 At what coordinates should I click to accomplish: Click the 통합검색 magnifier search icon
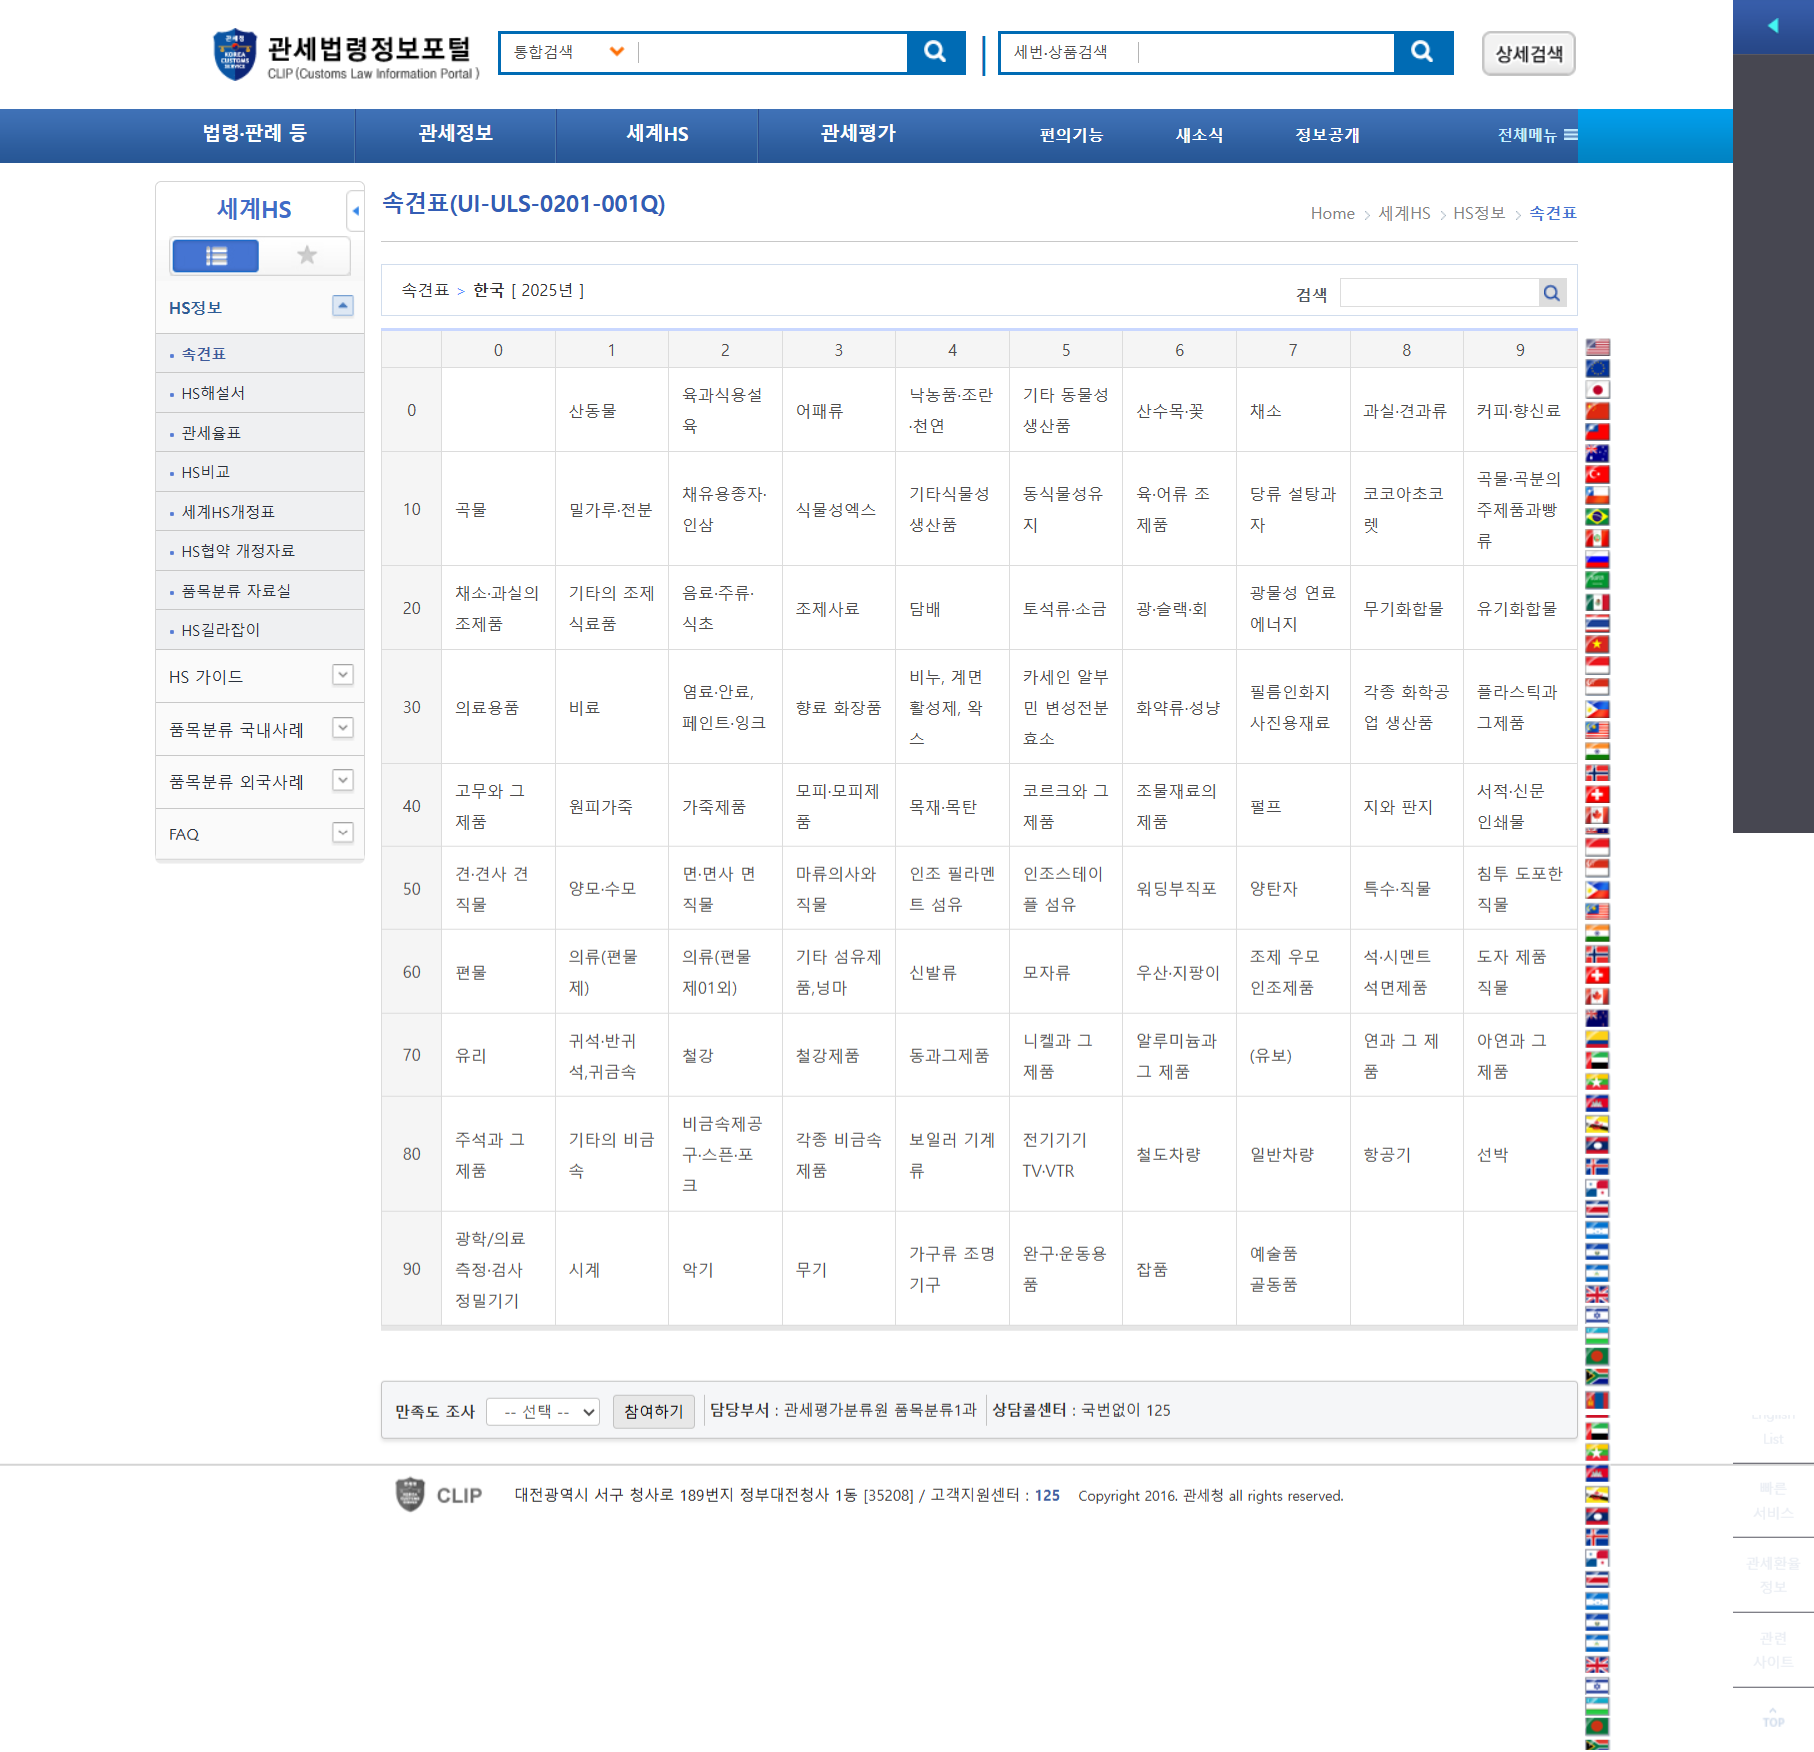[935, 52]
